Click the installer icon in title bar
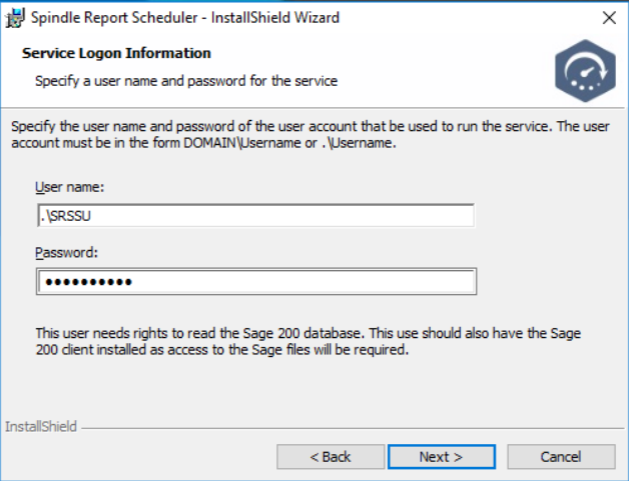Screen dimensions: 629x481 pos(15,18)
